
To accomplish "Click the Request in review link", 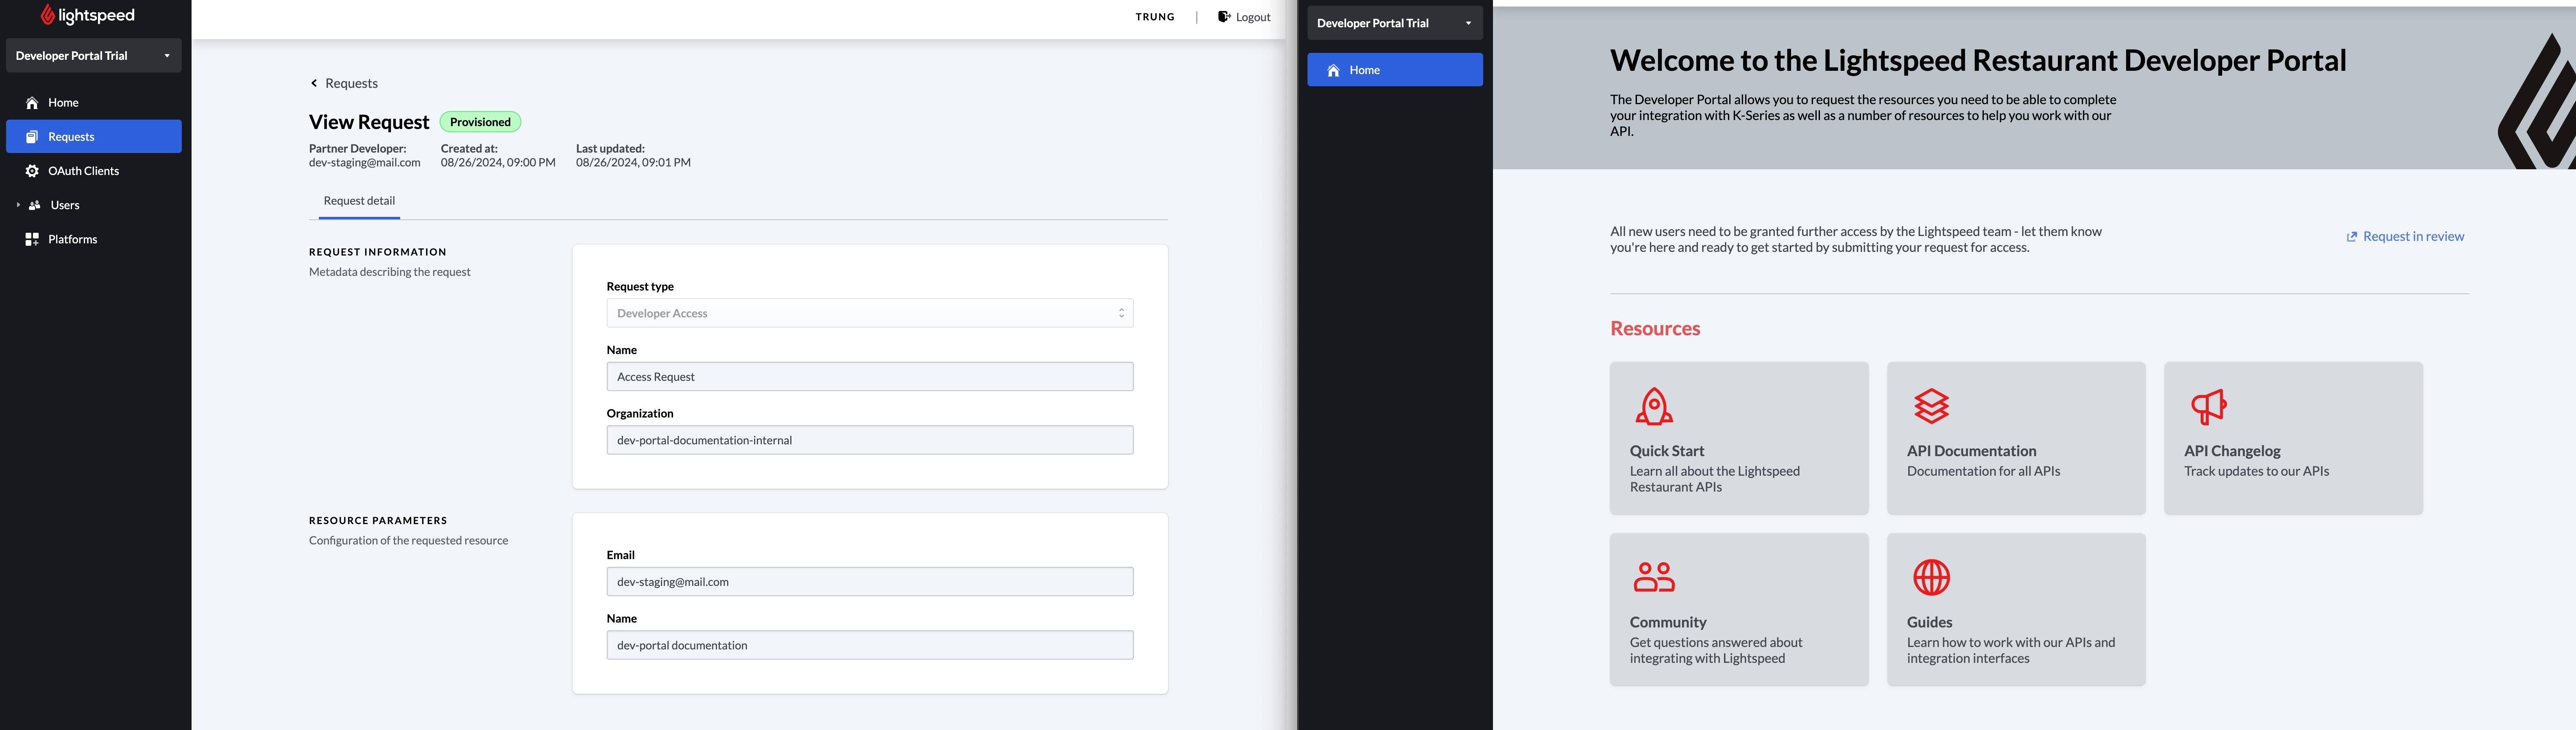I will [2404, 236].
